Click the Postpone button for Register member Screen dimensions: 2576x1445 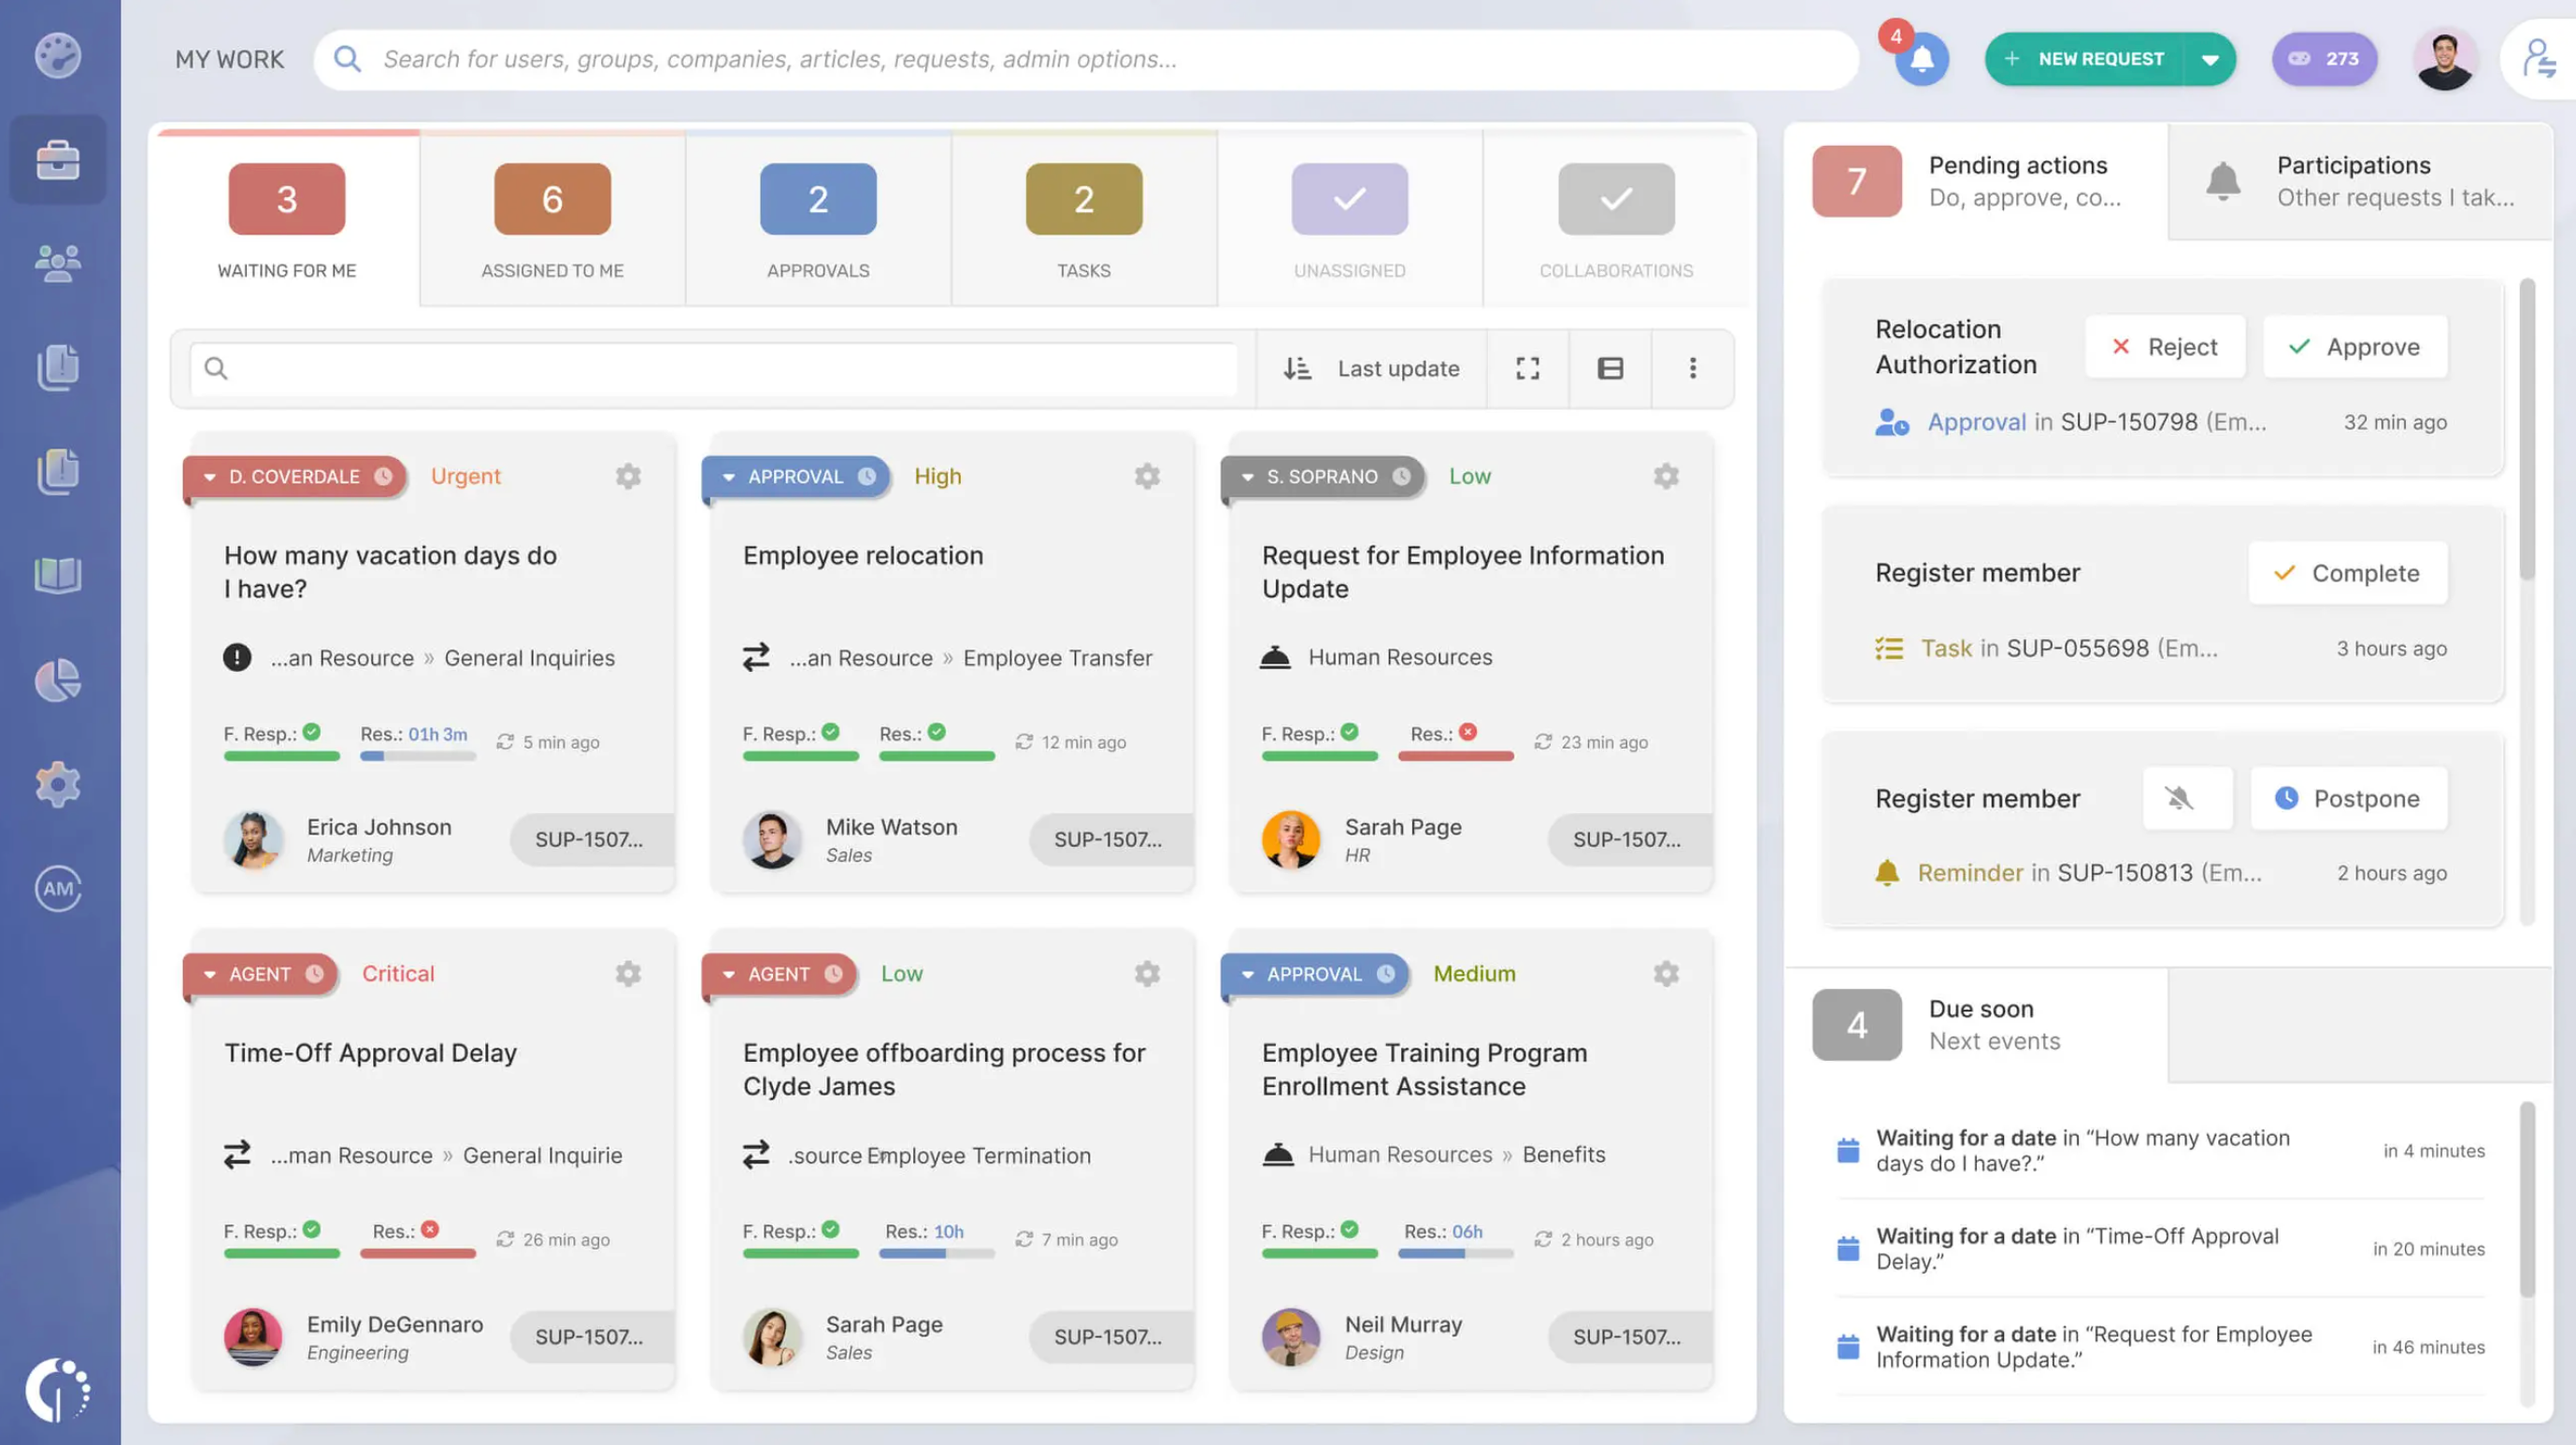[x=2348, y=798]
